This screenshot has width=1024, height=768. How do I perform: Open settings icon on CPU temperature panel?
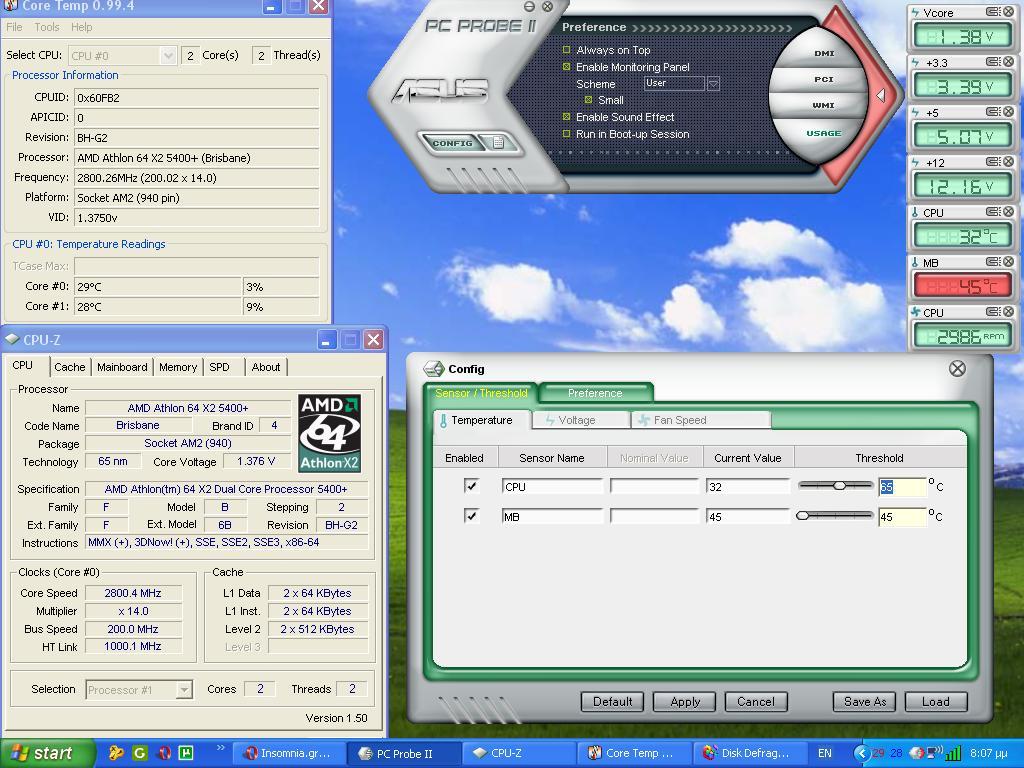[993, 212]
